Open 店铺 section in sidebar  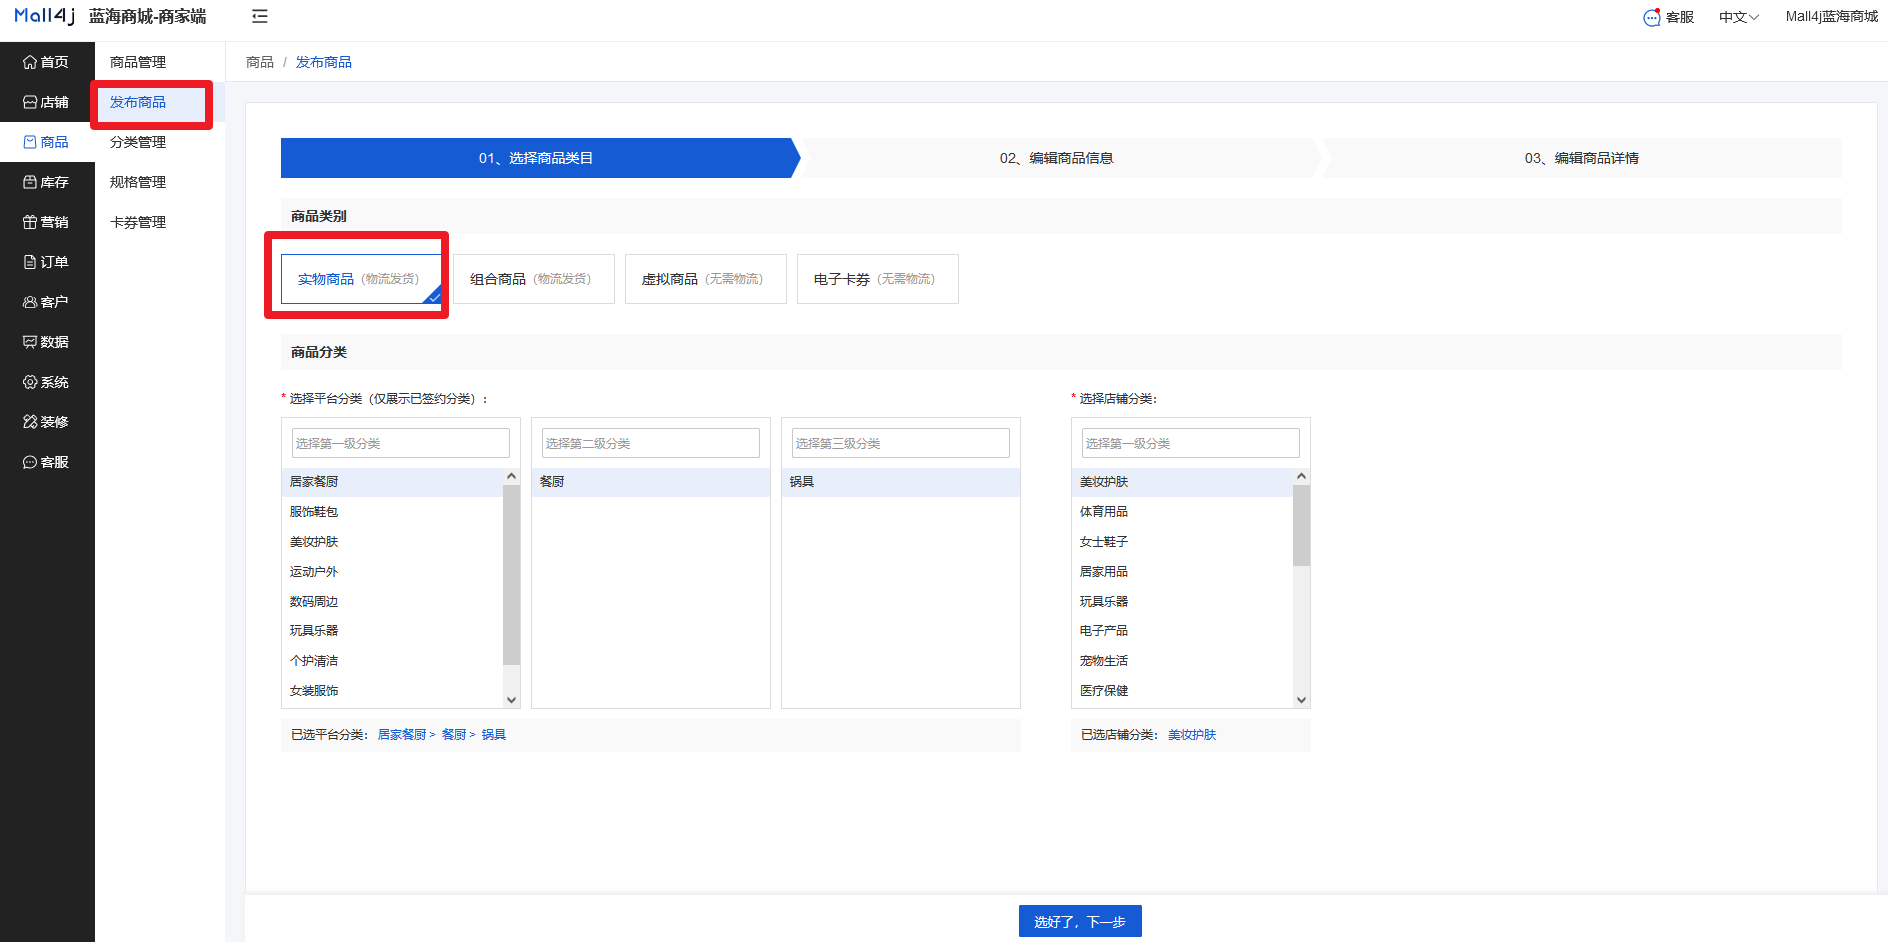(47, 102)
